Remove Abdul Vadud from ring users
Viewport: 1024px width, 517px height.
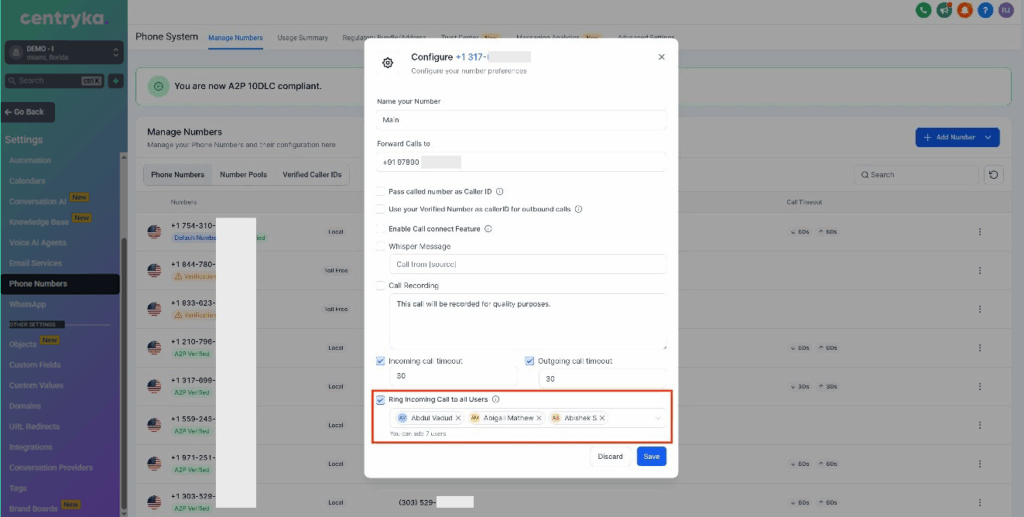click(458, 418)
